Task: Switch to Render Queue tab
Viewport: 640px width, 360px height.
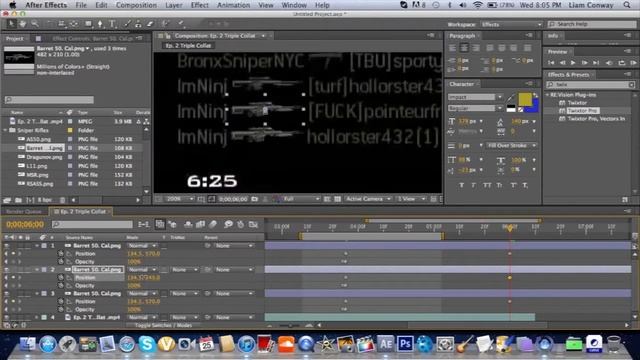Action: (24, 211)
